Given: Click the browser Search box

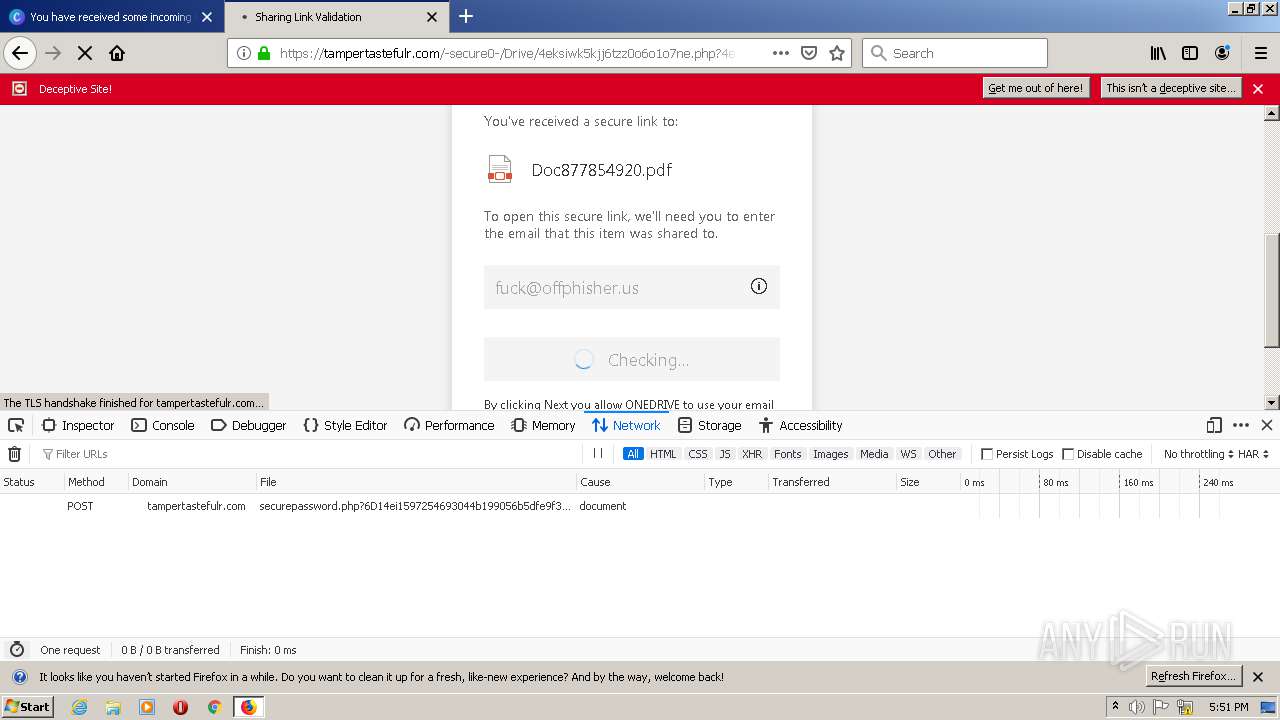Looking at the screenshot, I should pos(955,53).
